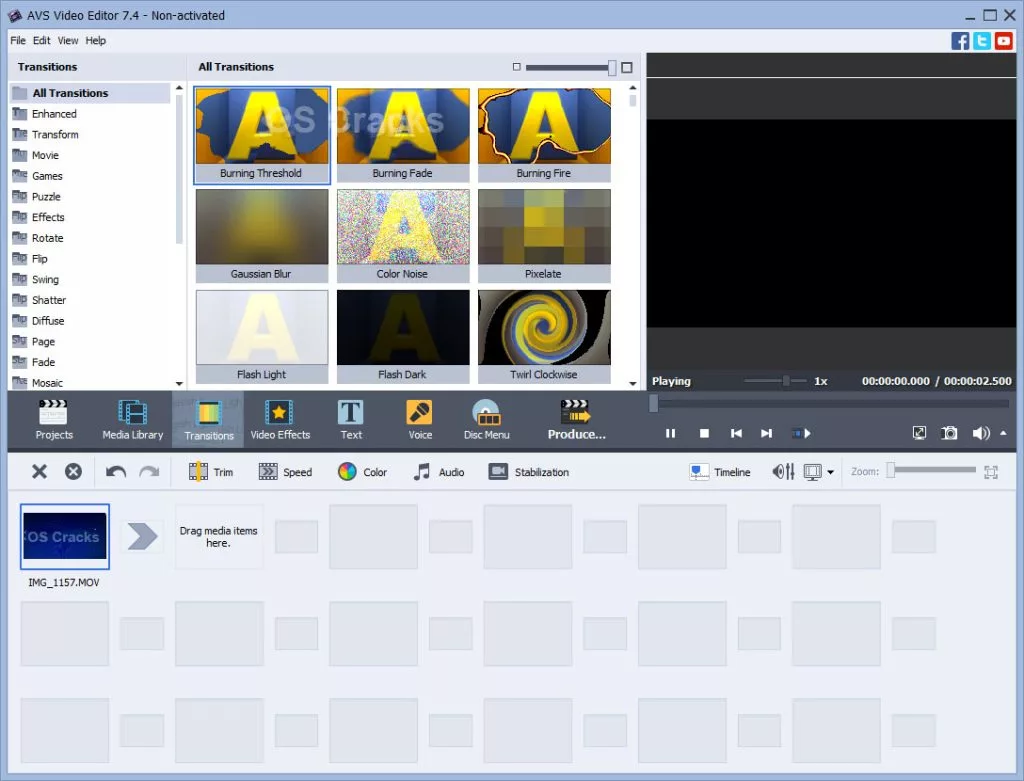Screen dimensions: 1024x781
Task: Click the zoom-to-fit icon
Action: click(x=991, y=471)
